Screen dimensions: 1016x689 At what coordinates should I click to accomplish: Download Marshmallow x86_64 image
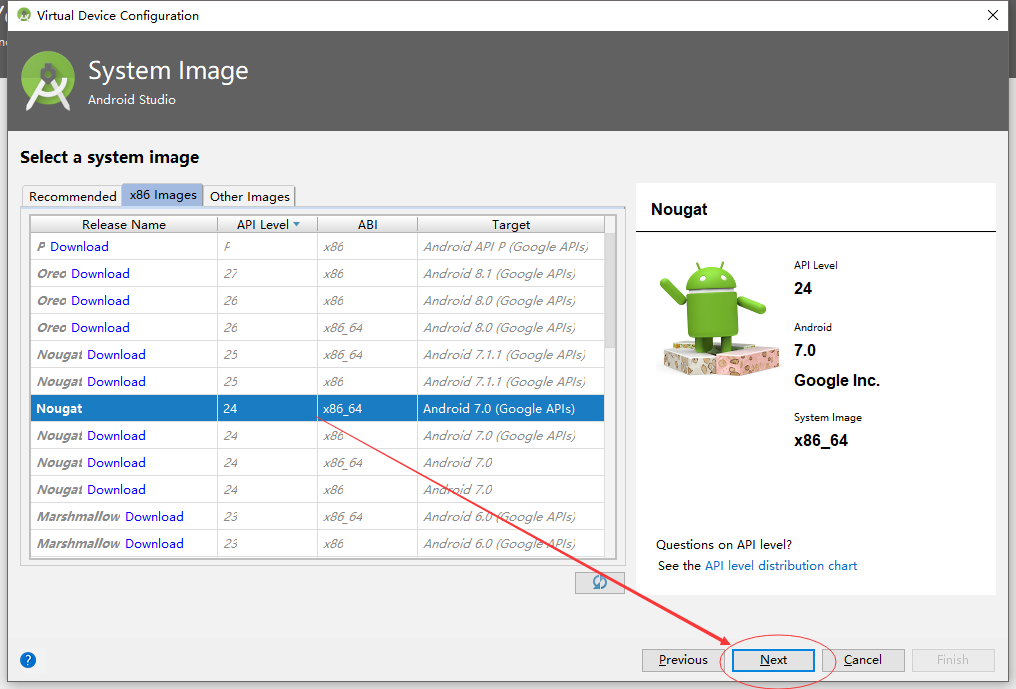[x=154, y=517]
